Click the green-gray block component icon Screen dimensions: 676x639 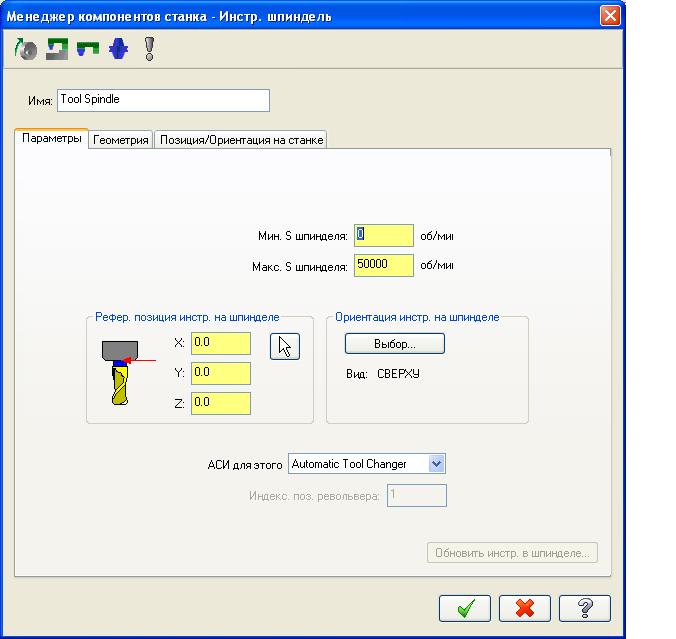[57, 49]
